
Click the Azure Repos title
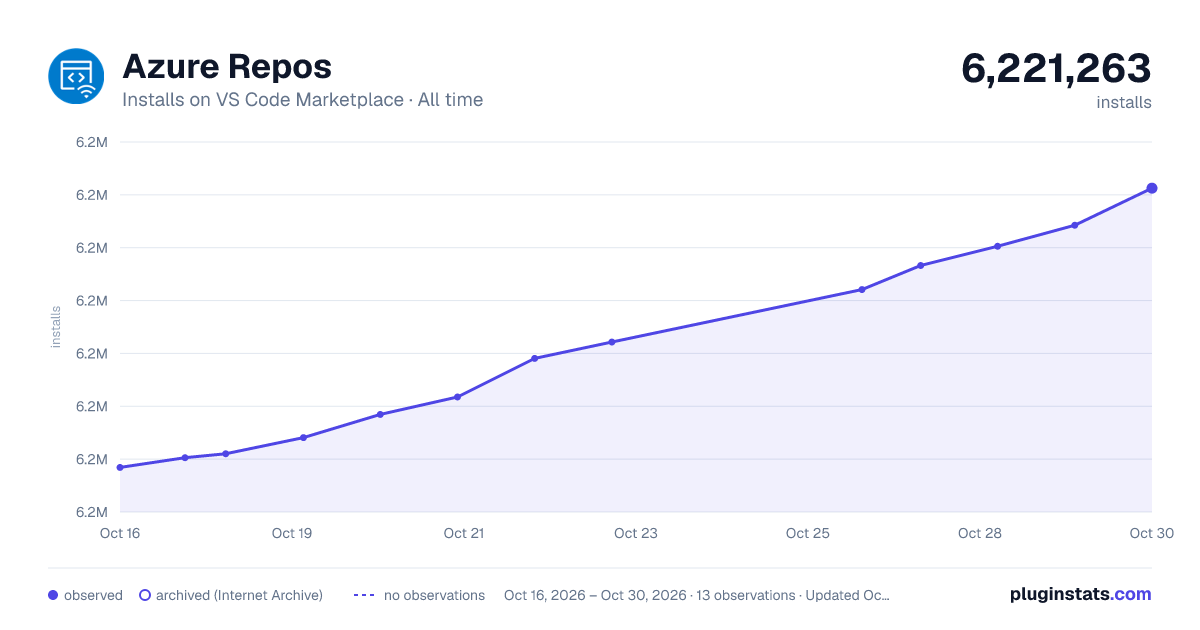227,67
